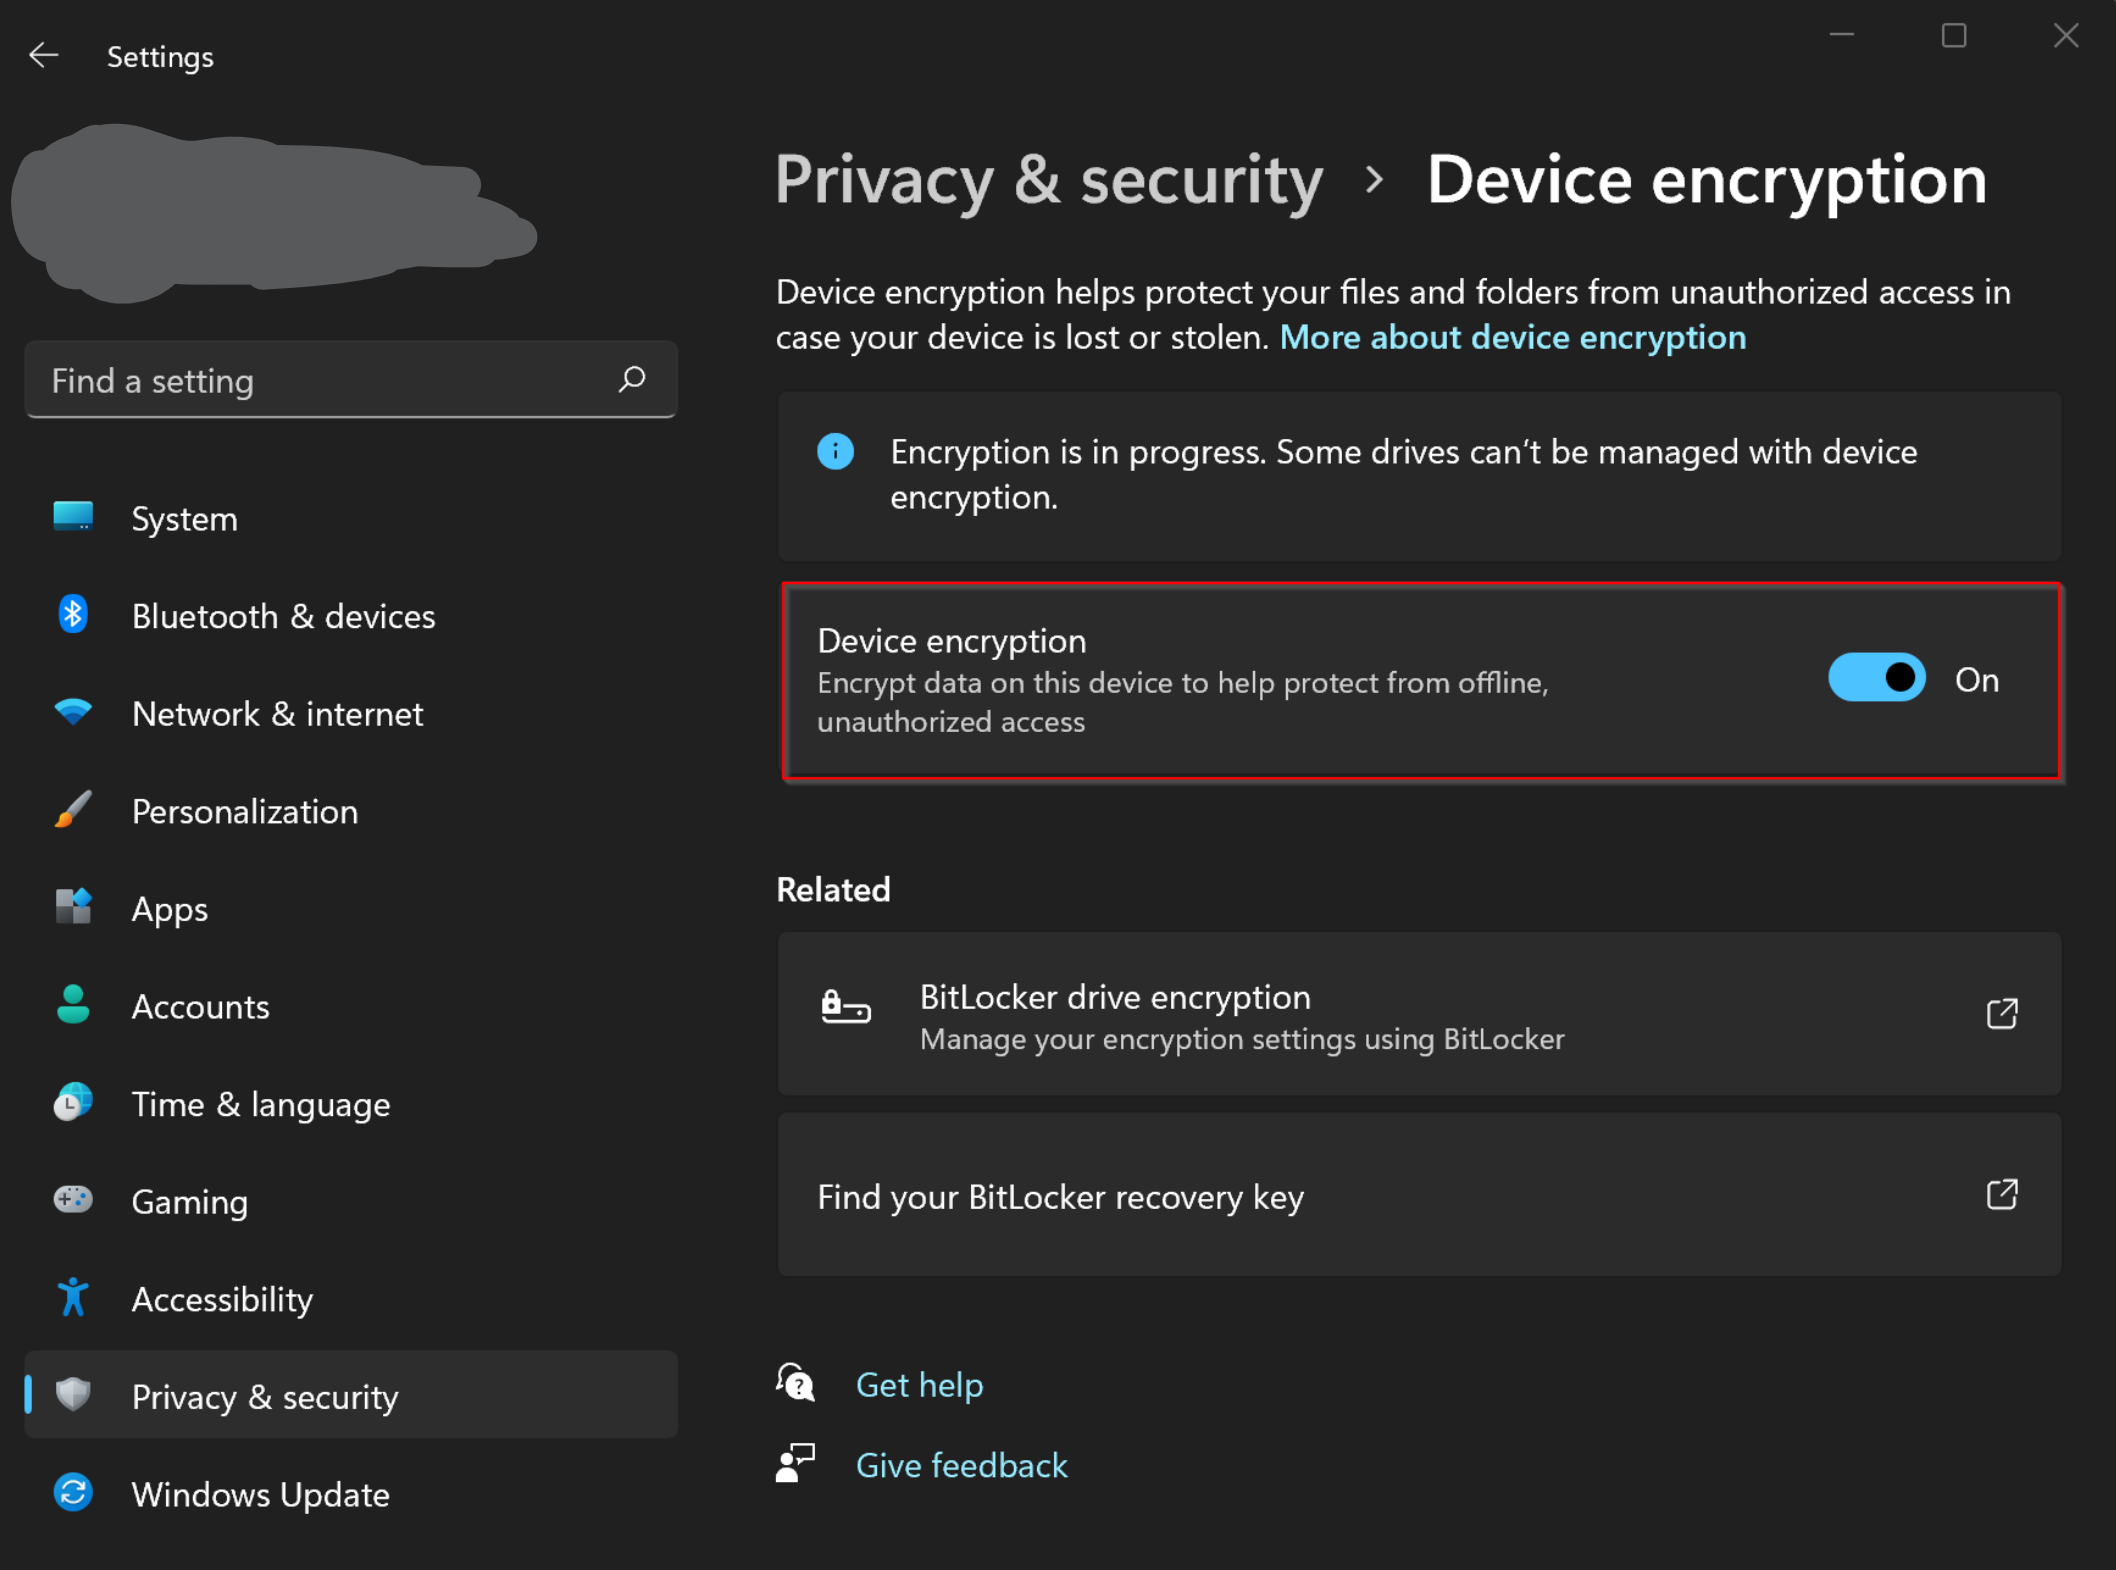Go back using the Settings back arrow

[x=43, y=55]
